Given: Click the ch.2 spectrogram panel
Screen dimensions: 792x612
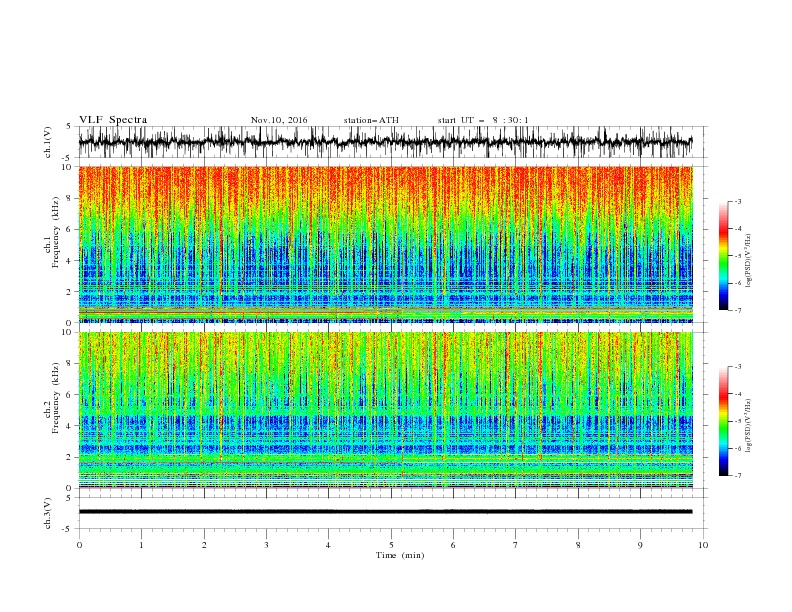Looking at the screenshot, I should pos(385,410).
